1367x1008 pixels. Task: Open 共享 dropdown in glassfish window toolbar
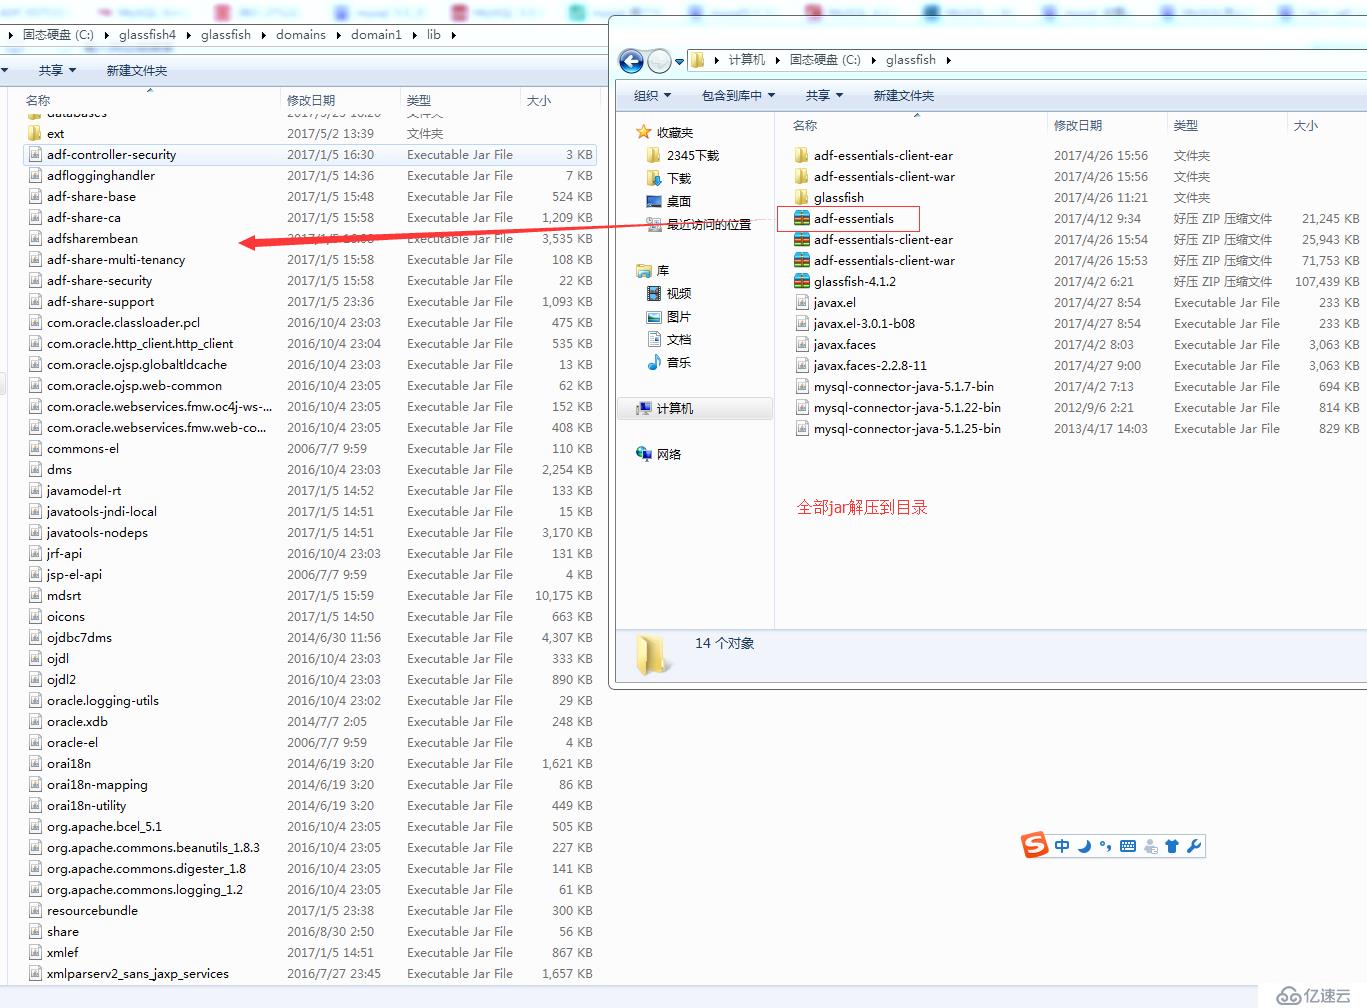pyautogui.click(x=824, y=96)
